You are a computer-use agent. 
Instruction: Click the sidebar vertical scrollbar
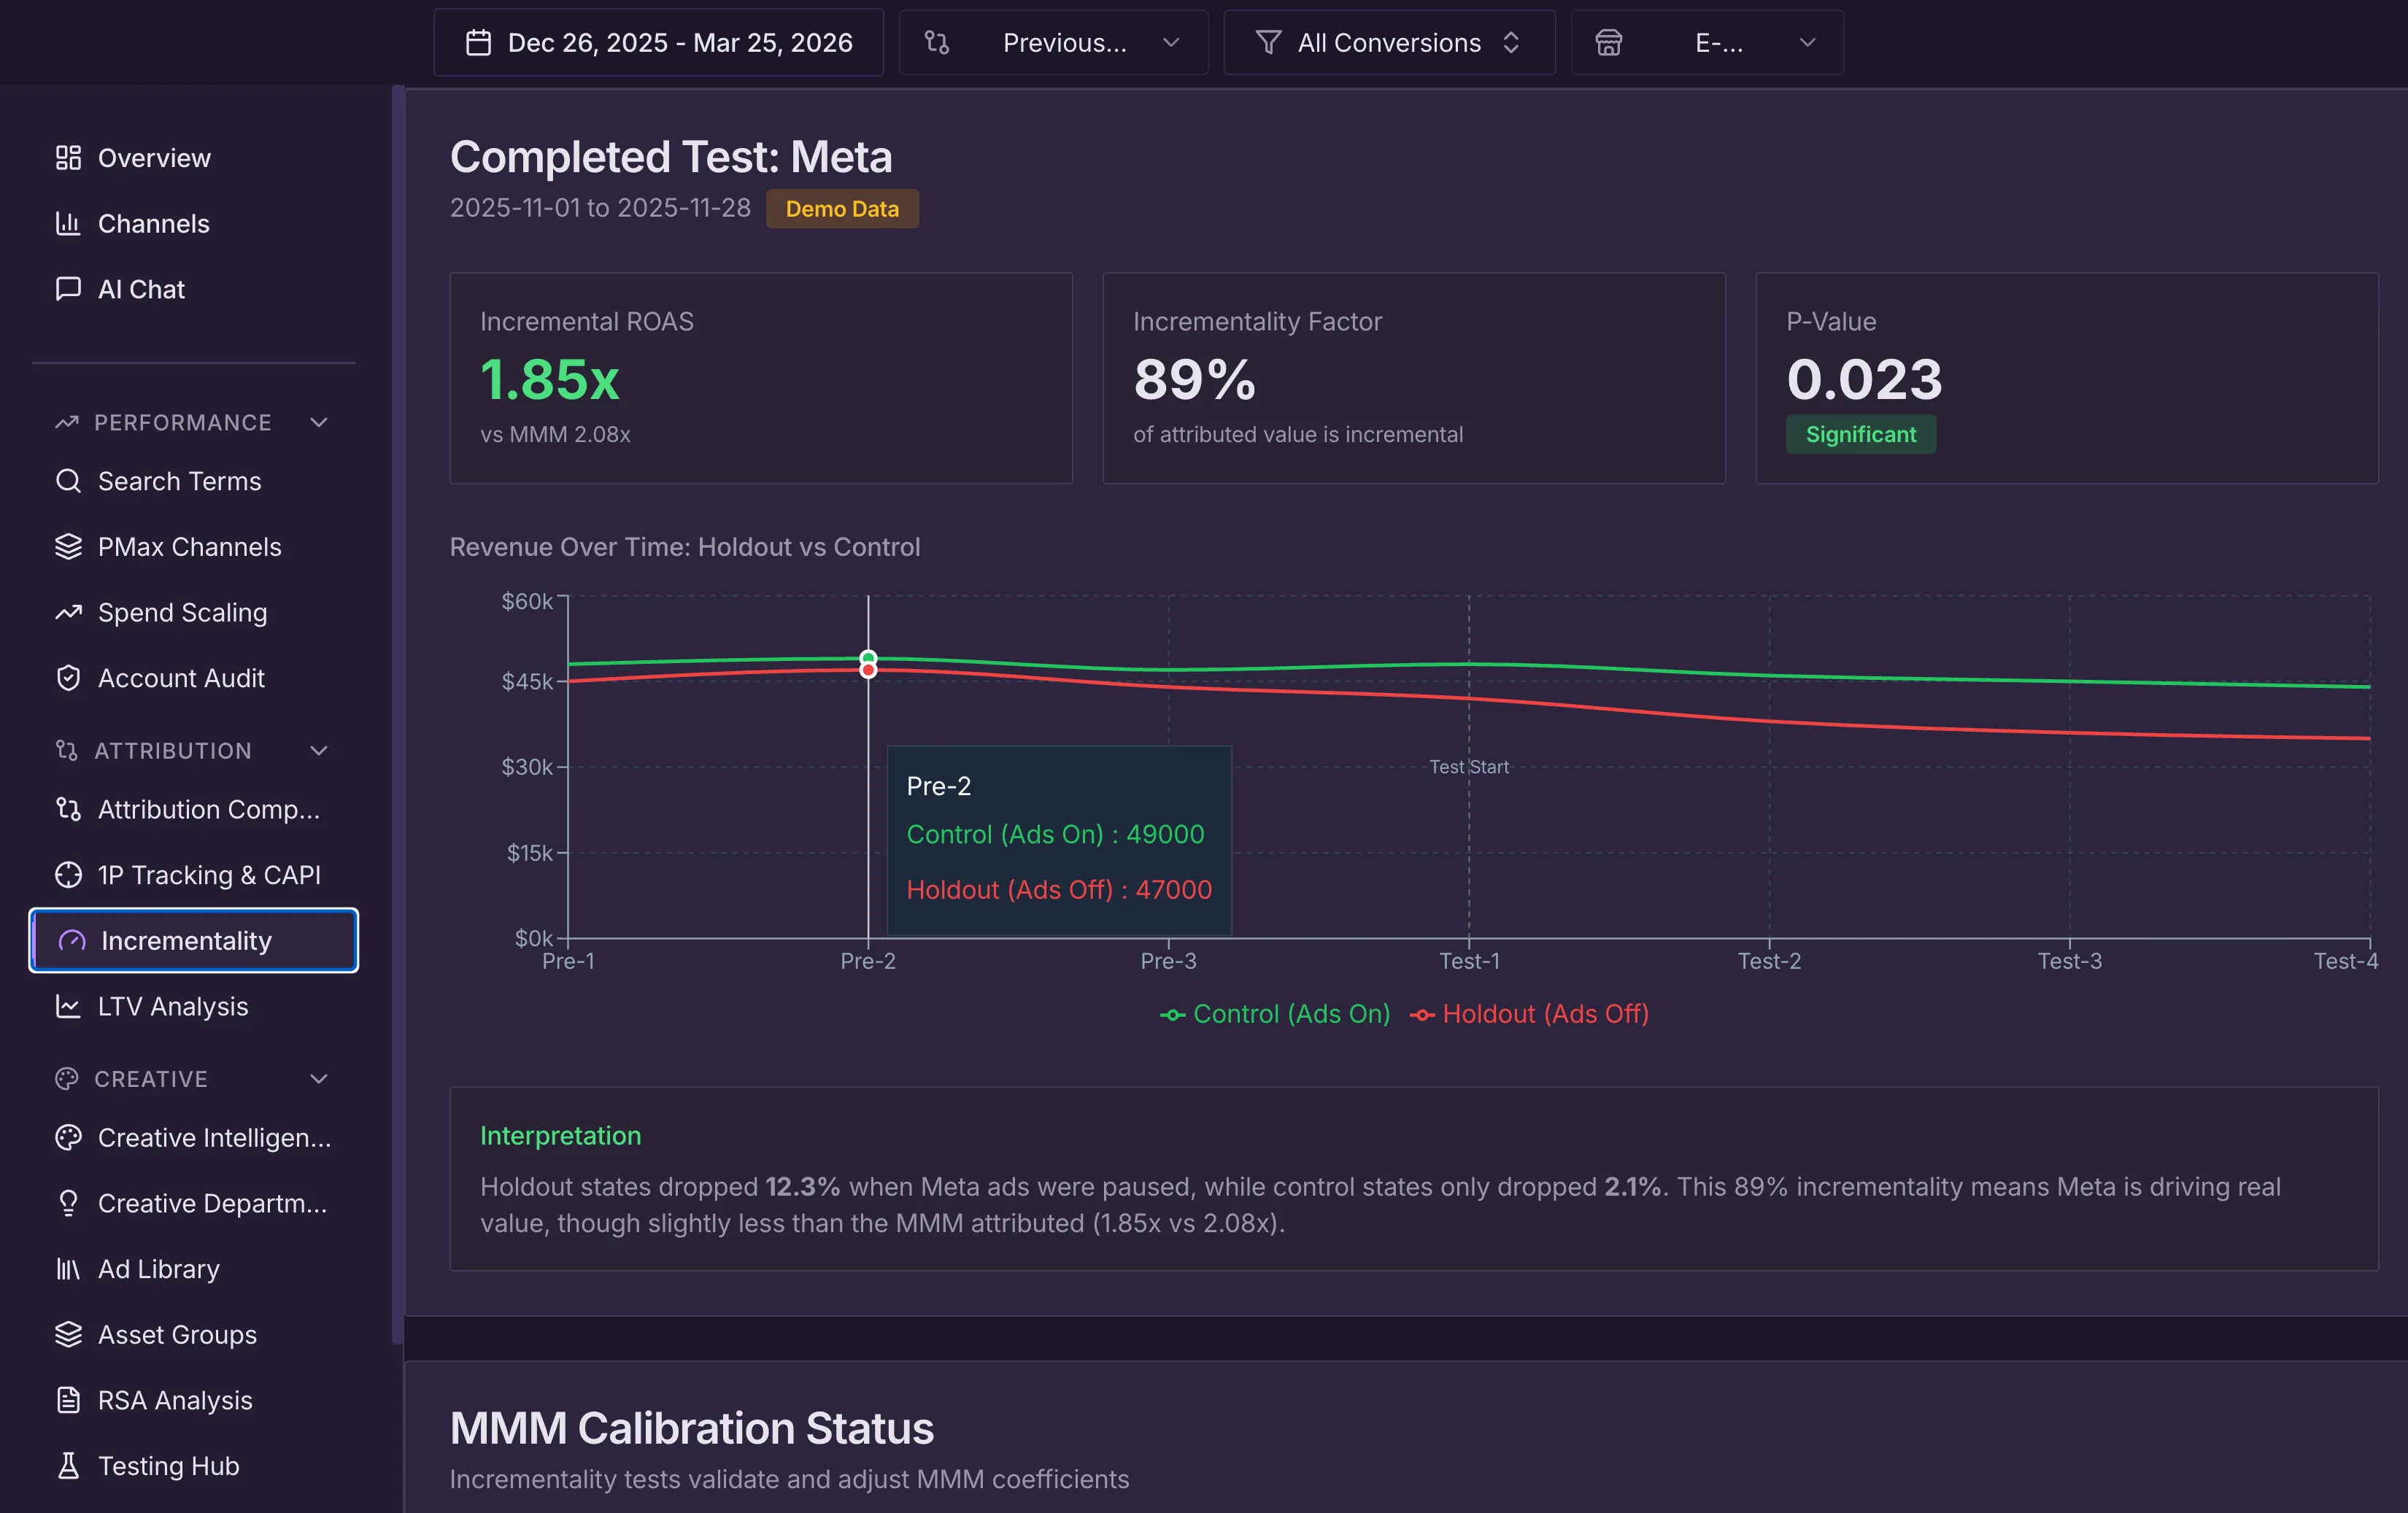tap(398, 714)
